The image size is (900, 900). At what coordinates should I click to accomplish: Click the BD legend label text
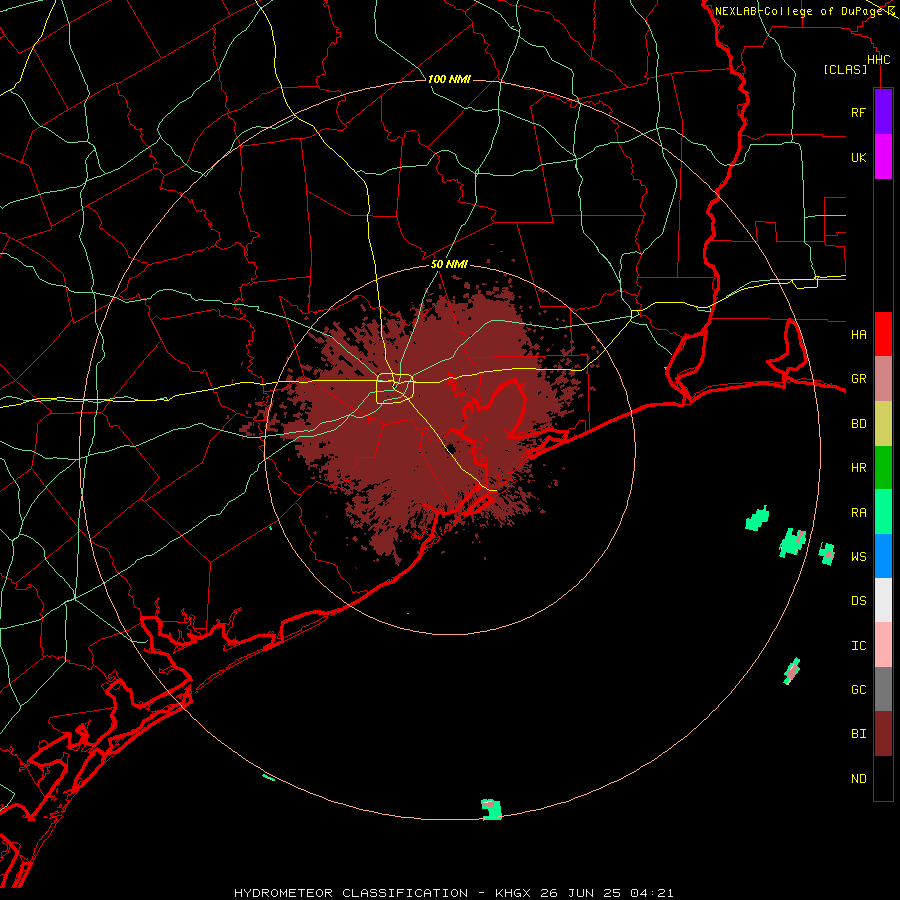pyautogui.click(x=858, y=424)
